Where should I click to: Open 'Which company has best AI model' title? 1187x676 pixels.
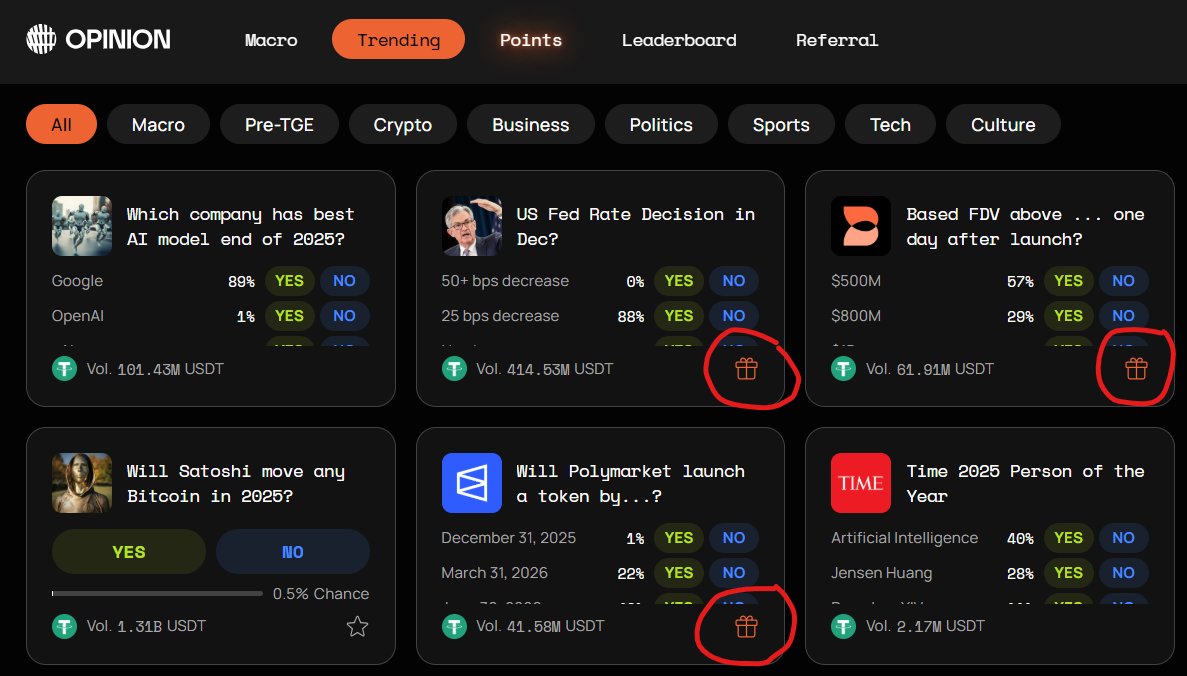tap(240, 226)
